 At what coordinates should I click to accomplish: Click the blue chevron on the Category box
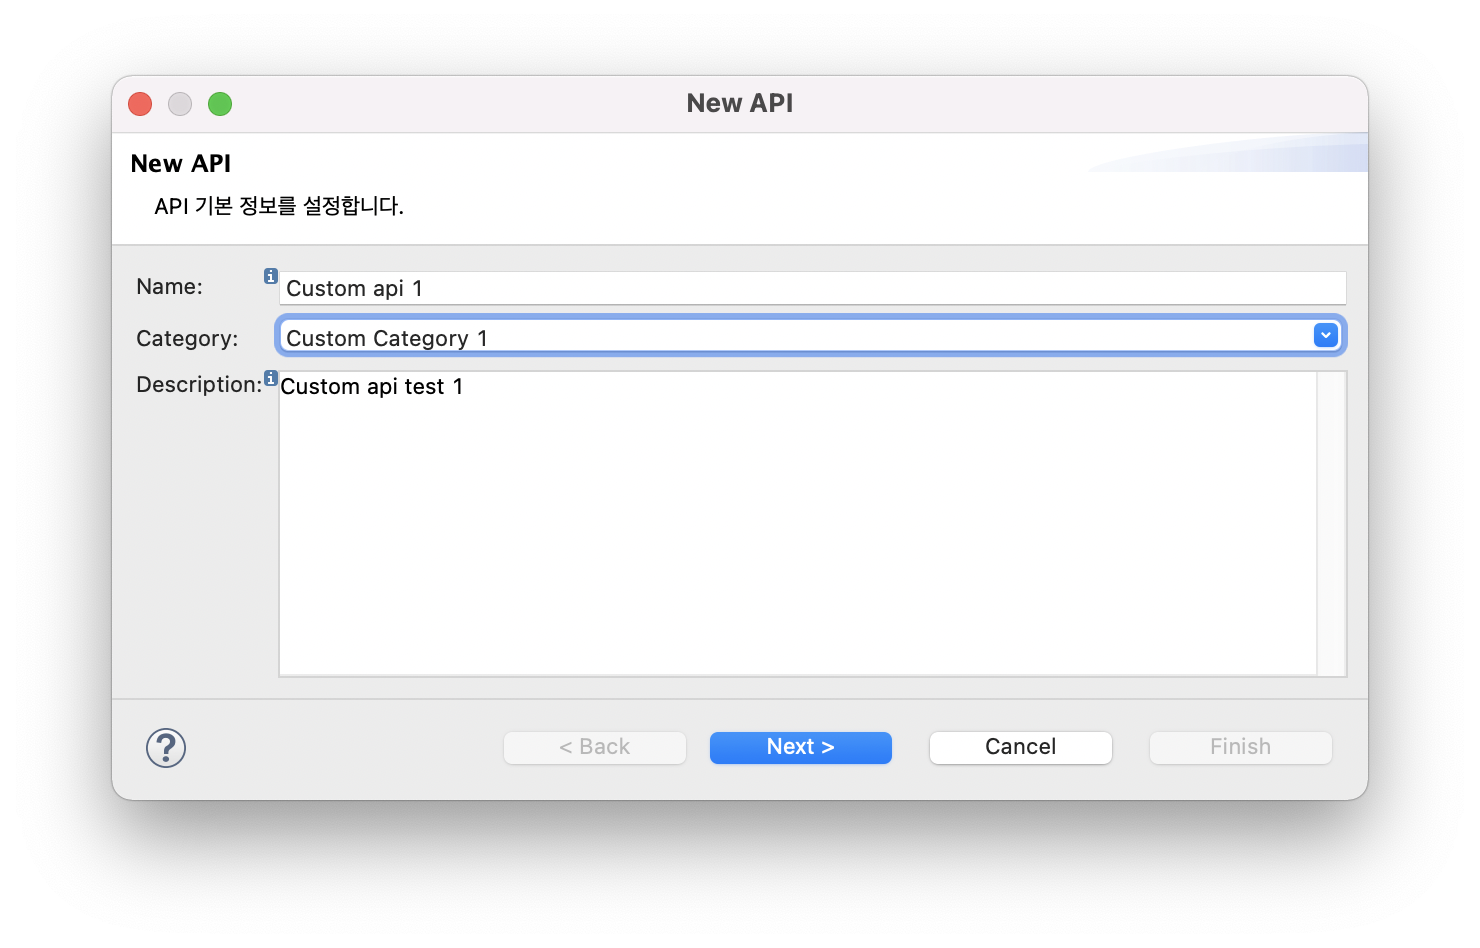pos(1325,335)
